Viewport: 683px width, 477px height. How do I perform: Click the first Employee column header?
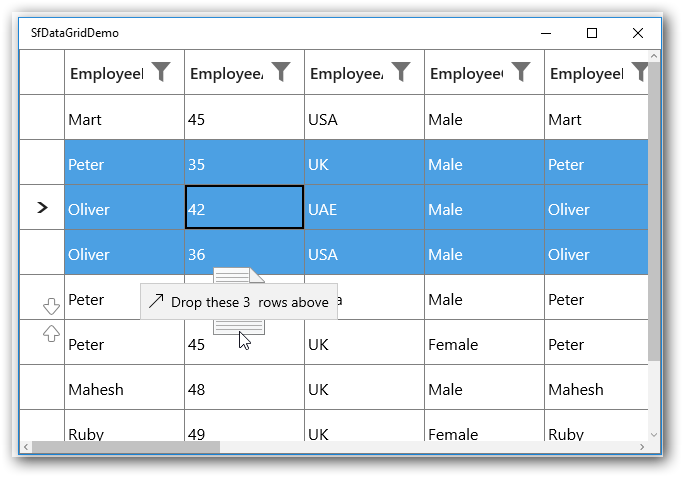[x=125, y=72]
